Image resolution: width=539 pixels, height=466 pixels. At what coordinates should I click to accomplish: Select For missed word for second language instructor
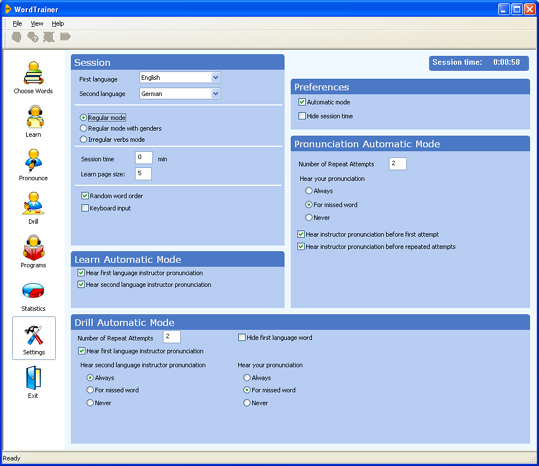(x=90, y=390)
